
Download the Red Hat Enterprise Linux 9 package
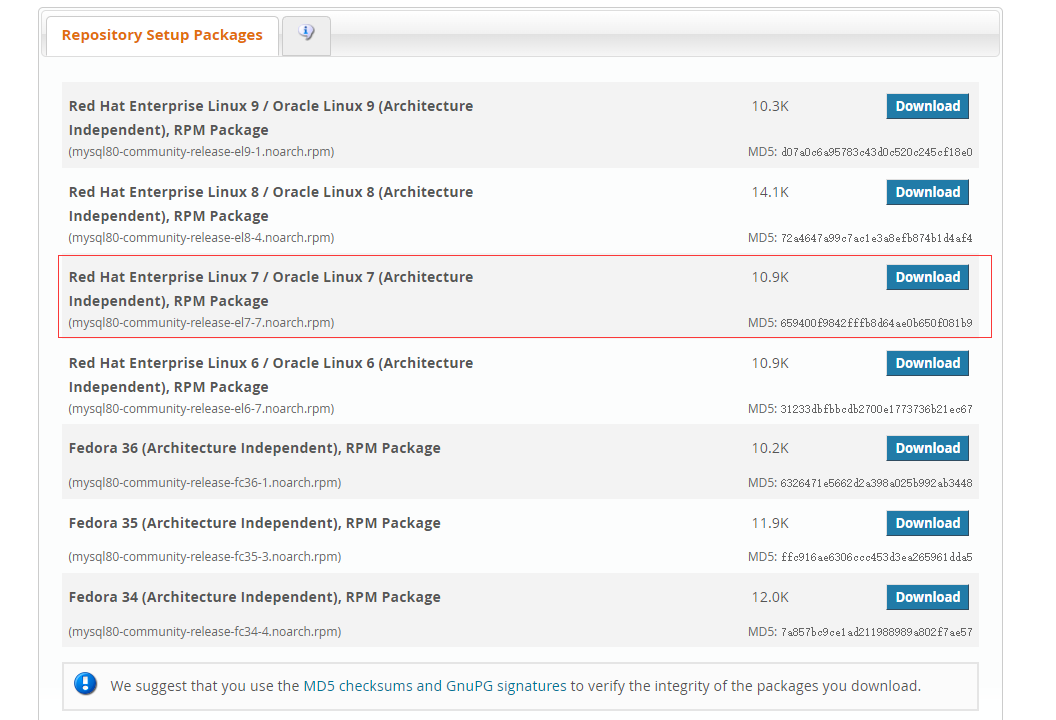927,106
